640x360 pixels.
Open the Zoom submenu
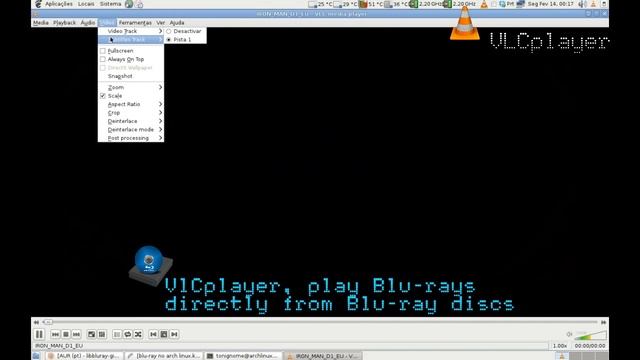pos(131,87)
